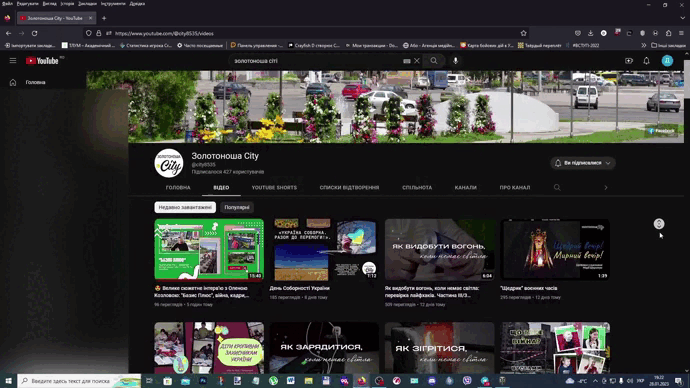Select the Популярні filter chip
The width and height of the screenshot is (690, 388).
pyautogui.click(x=237, y=207)
